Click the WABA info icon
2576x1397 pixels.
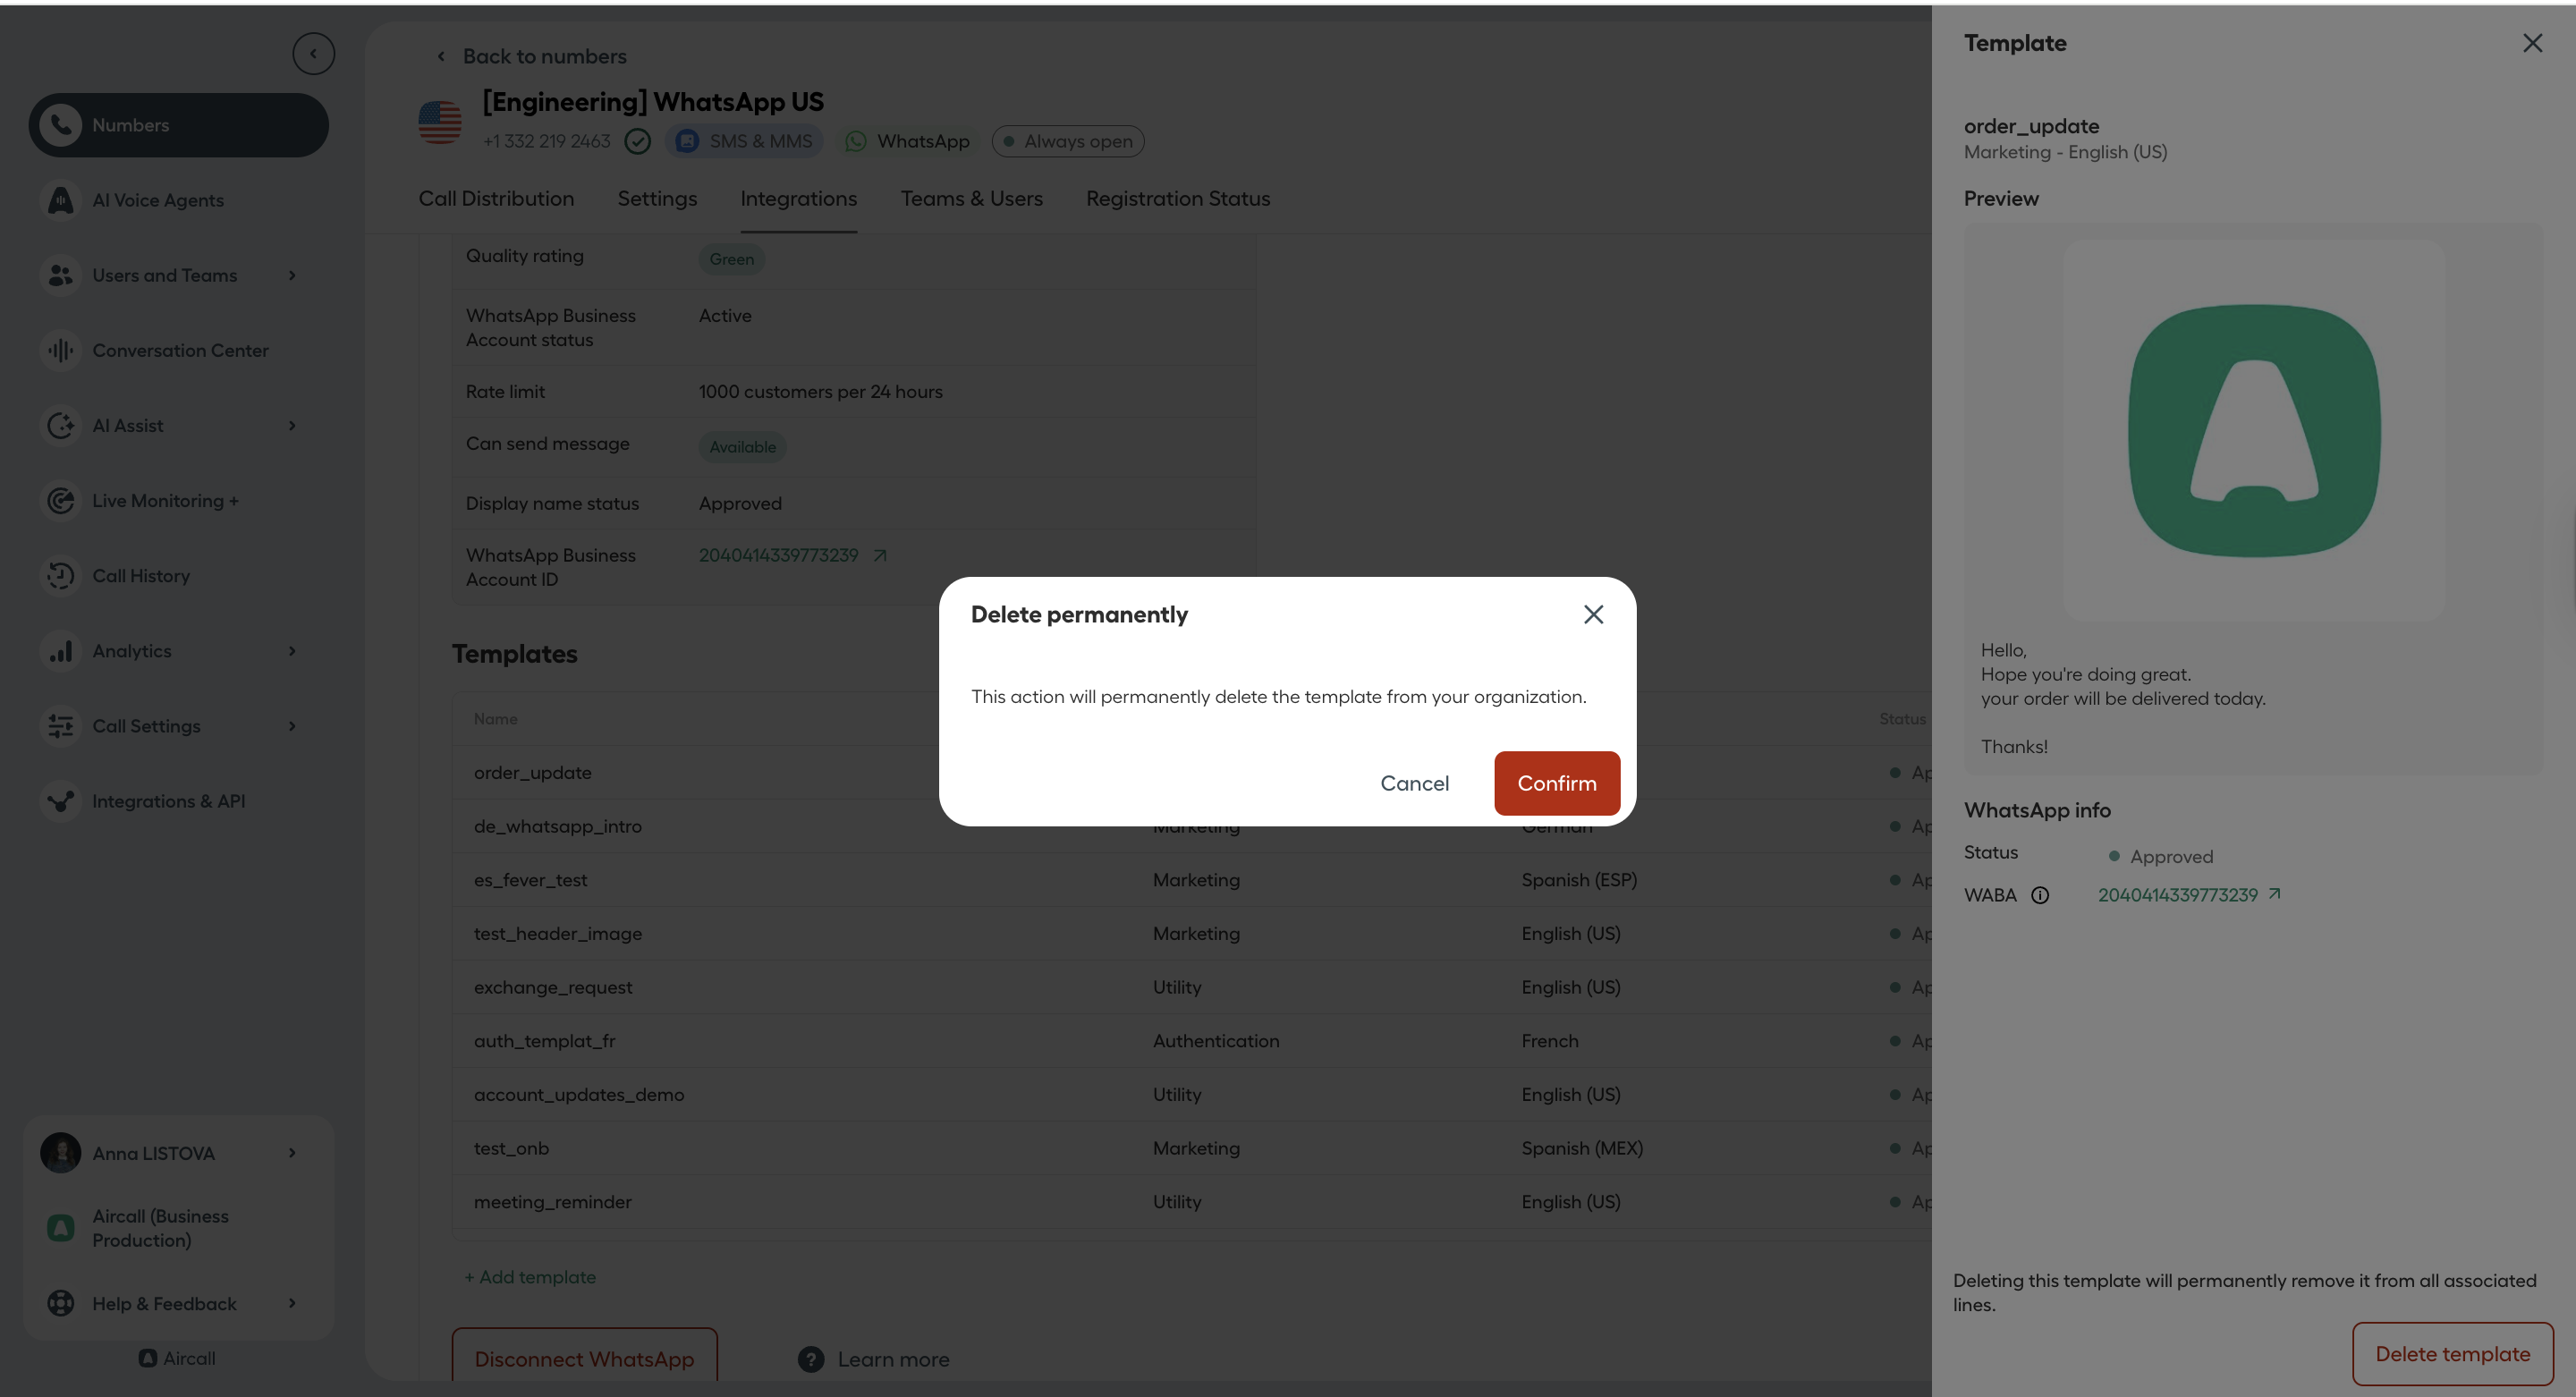2039,895
